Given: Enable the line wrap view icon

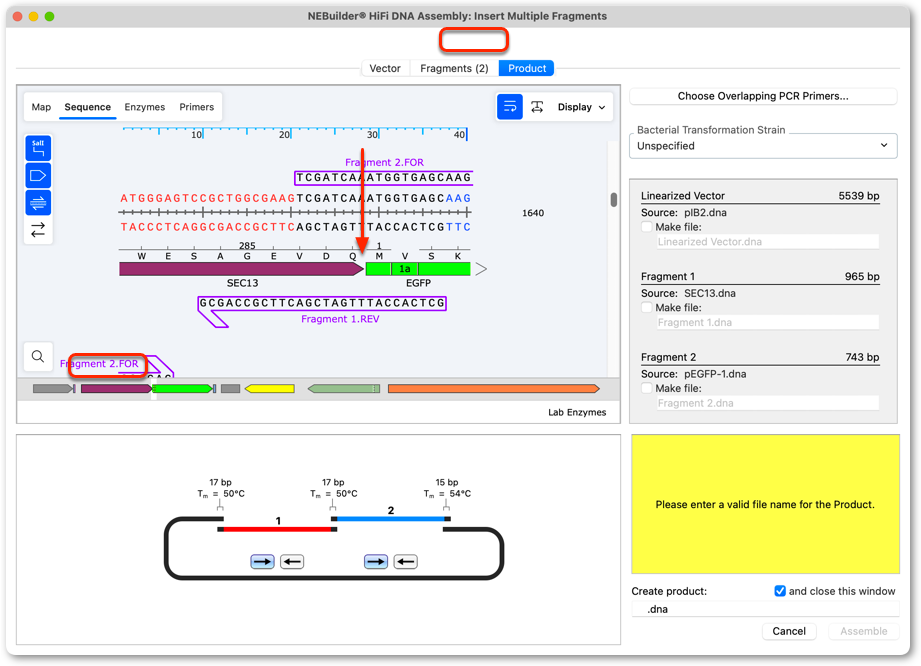Looking at the screenshot, I should (x=510, y=107).
